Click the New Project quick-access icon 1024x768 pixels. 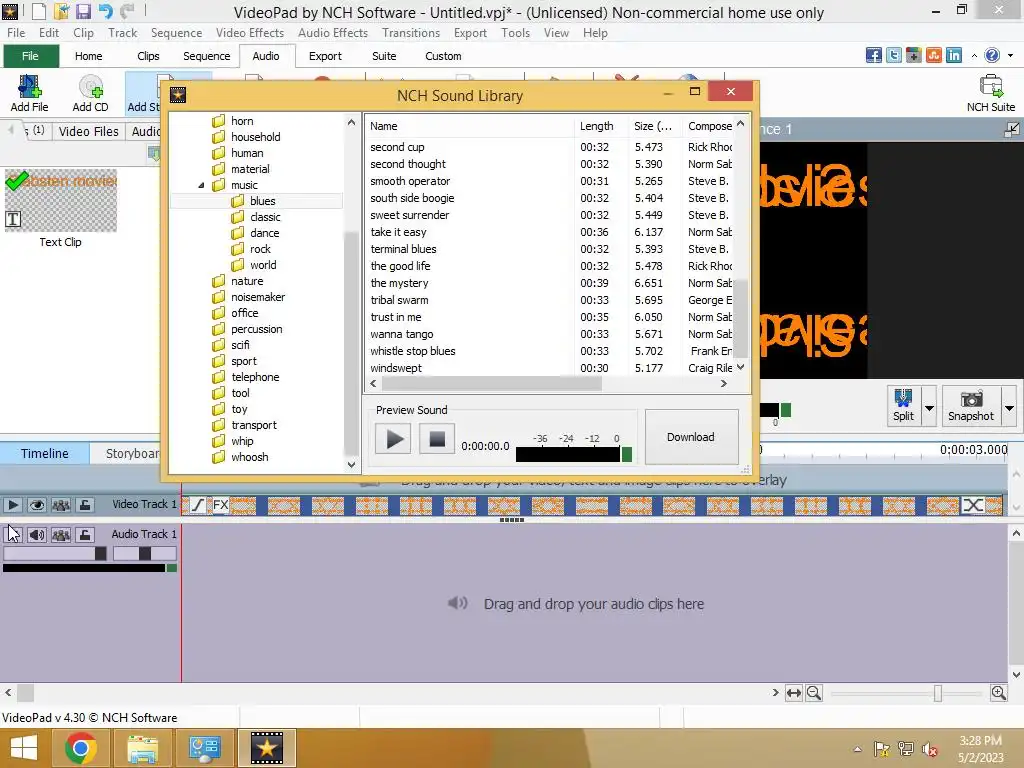point(39,11)
